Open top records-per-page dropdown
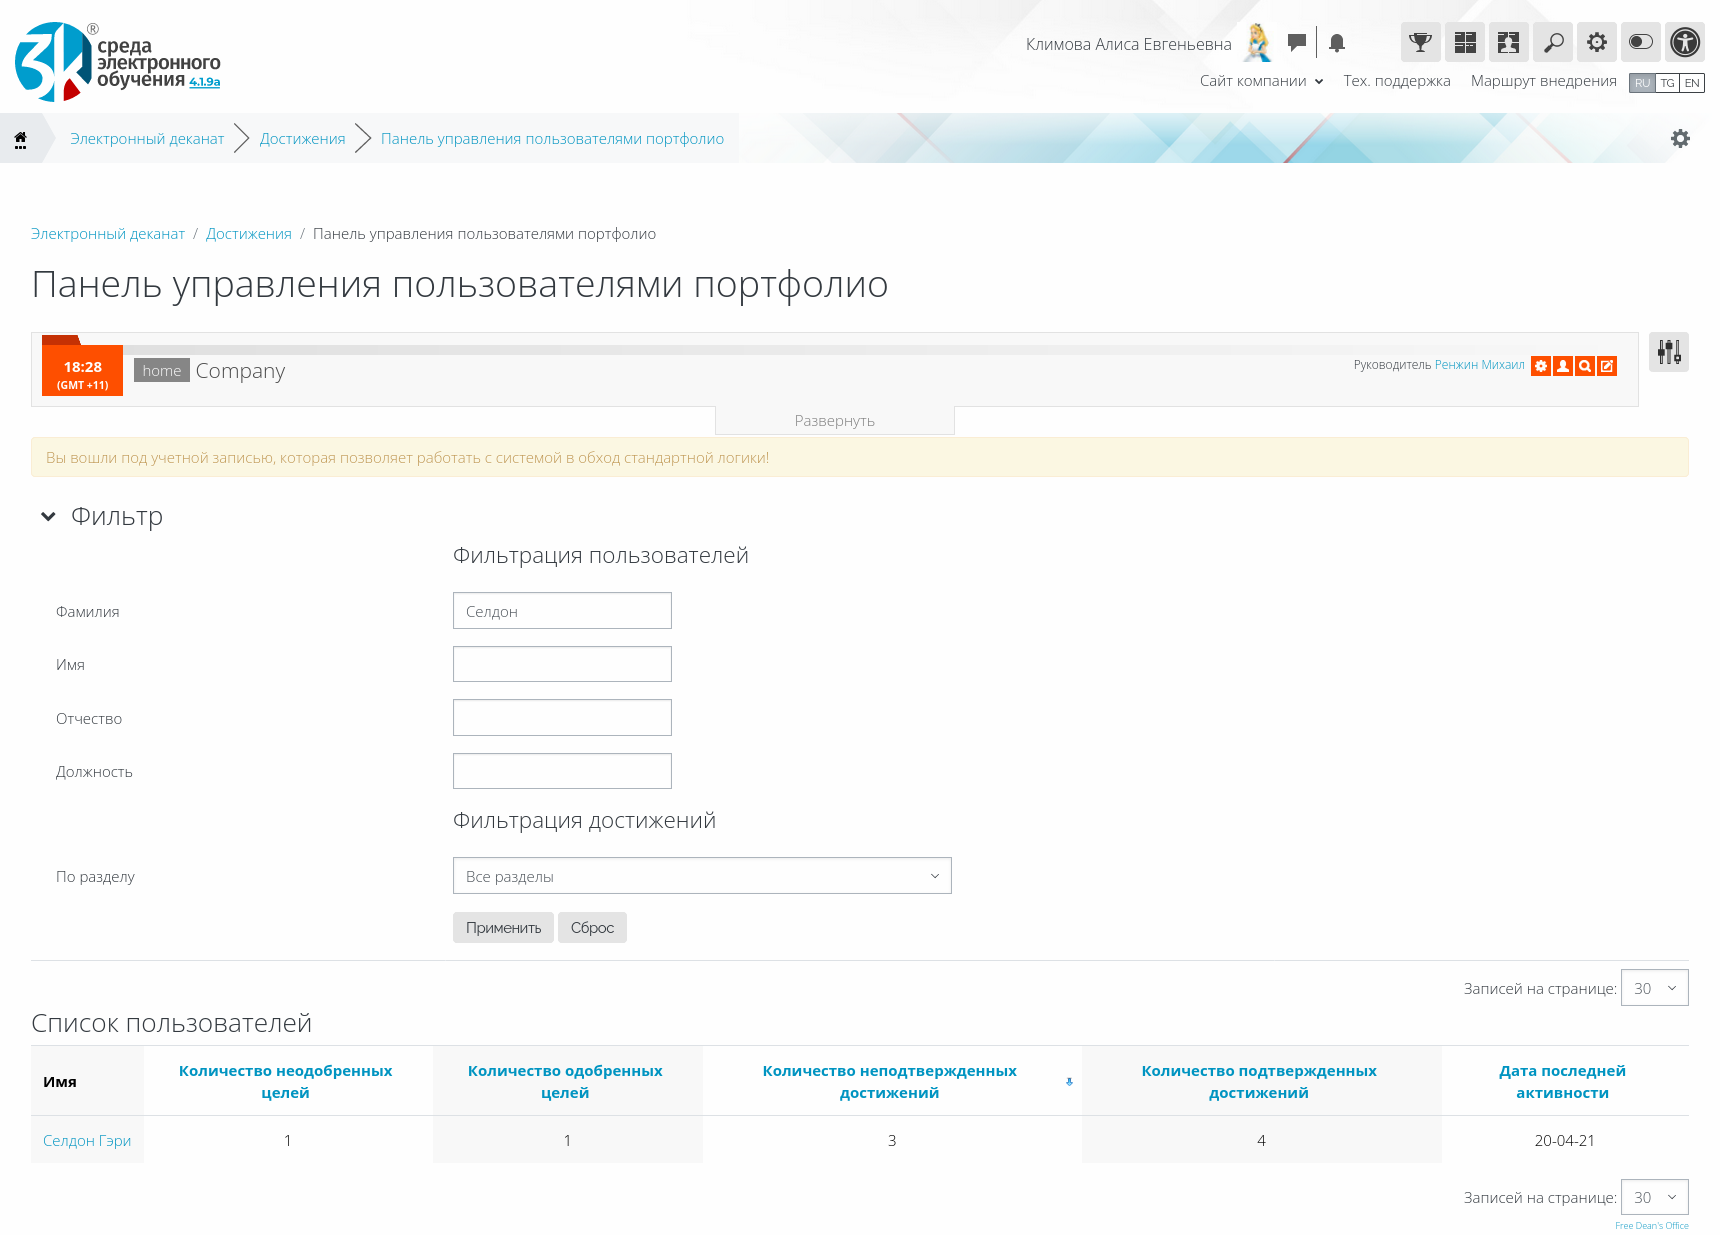The image size is (1720, 1235). click(x=1654, y=988)
